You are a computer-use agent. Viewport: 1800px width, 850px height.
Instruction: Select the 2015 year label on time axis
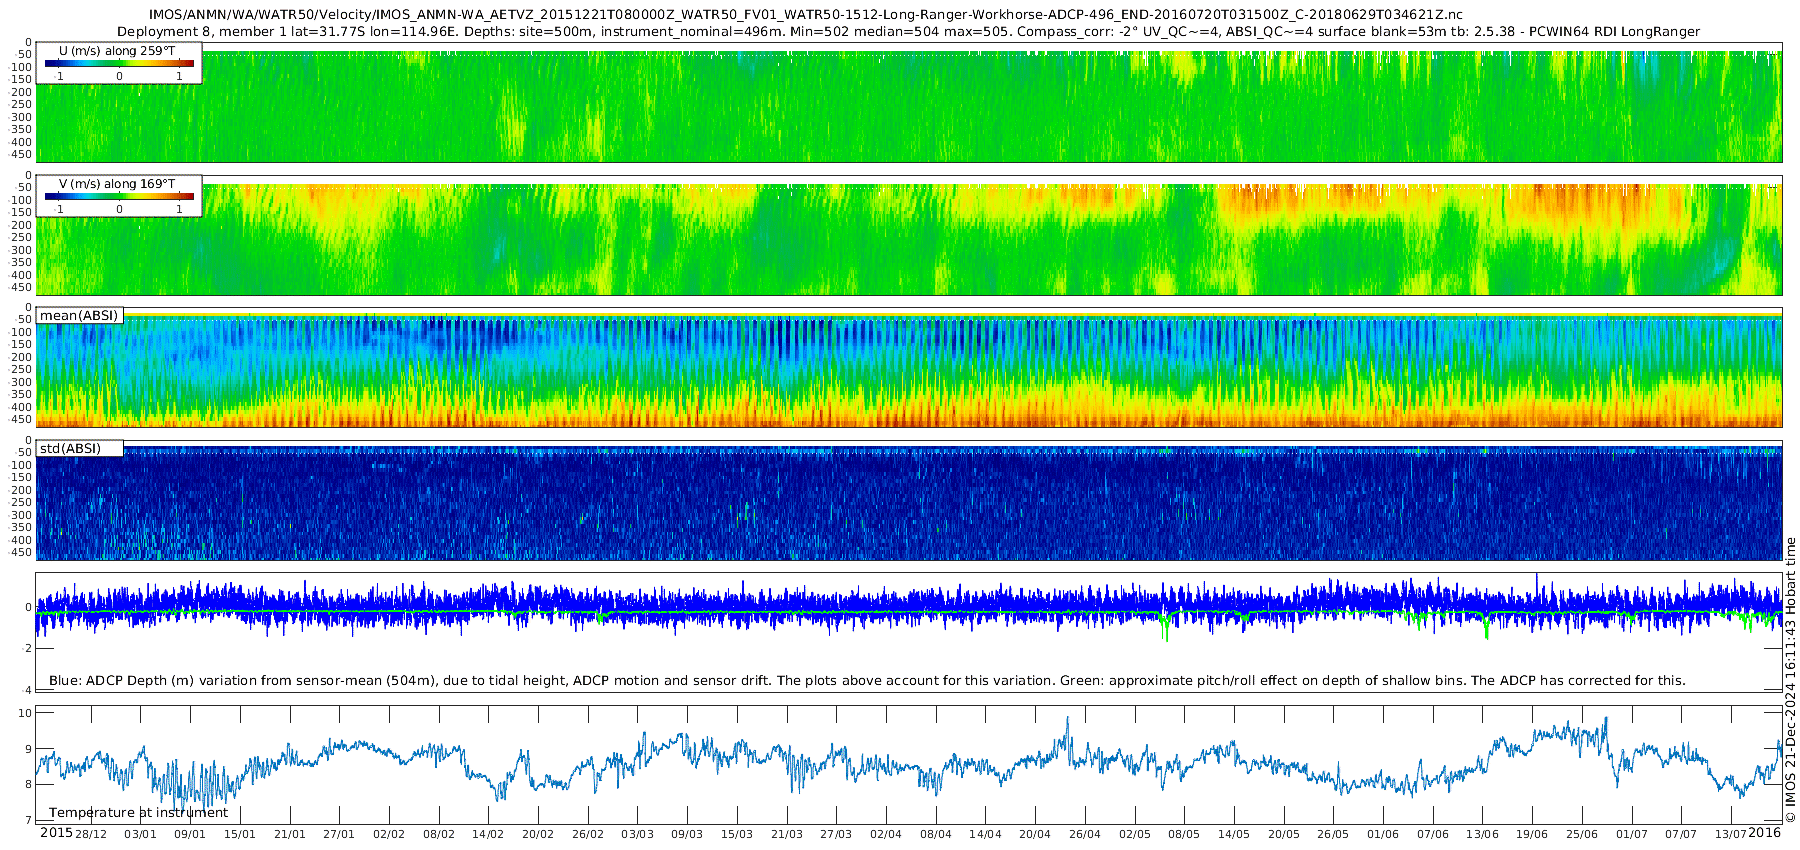[56, 833]
